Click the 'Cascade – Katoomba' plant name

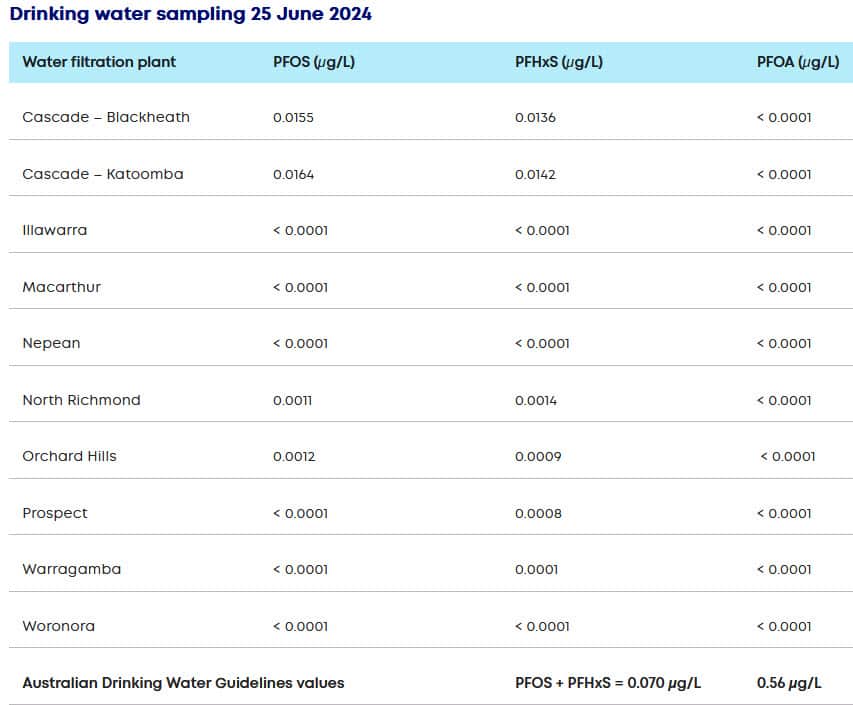pos(103,174)
